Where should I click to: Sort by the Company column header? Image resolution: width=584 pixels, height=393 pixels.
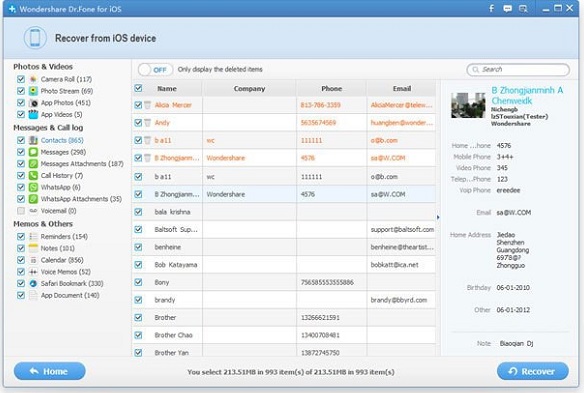[x=249, y=89]
